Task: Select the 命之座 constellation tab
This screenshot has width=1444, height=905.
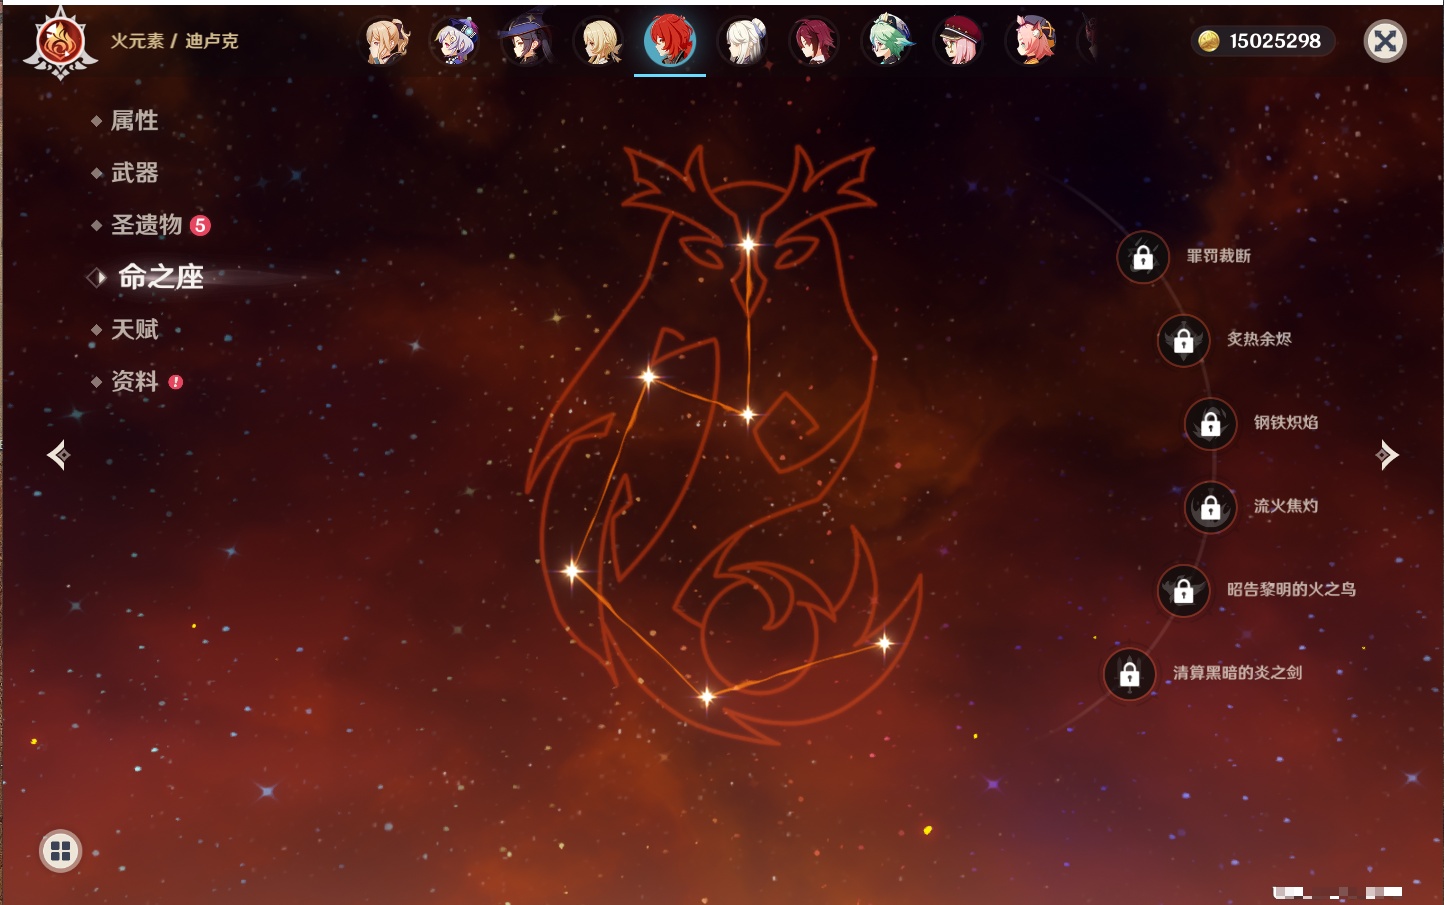Action: (x=160, y=277)
